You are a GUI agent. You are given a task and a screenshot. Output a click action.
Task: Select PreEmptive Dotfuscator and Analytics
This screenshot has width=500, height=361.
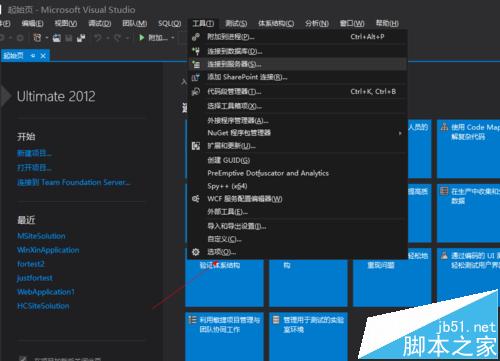coord(298,173)
